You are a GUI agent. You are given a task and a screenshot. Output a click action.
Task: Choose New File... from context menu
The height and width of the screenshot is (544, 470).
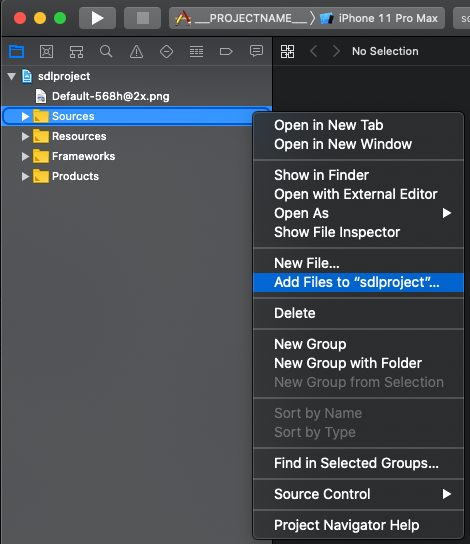(x=358, y=263)
